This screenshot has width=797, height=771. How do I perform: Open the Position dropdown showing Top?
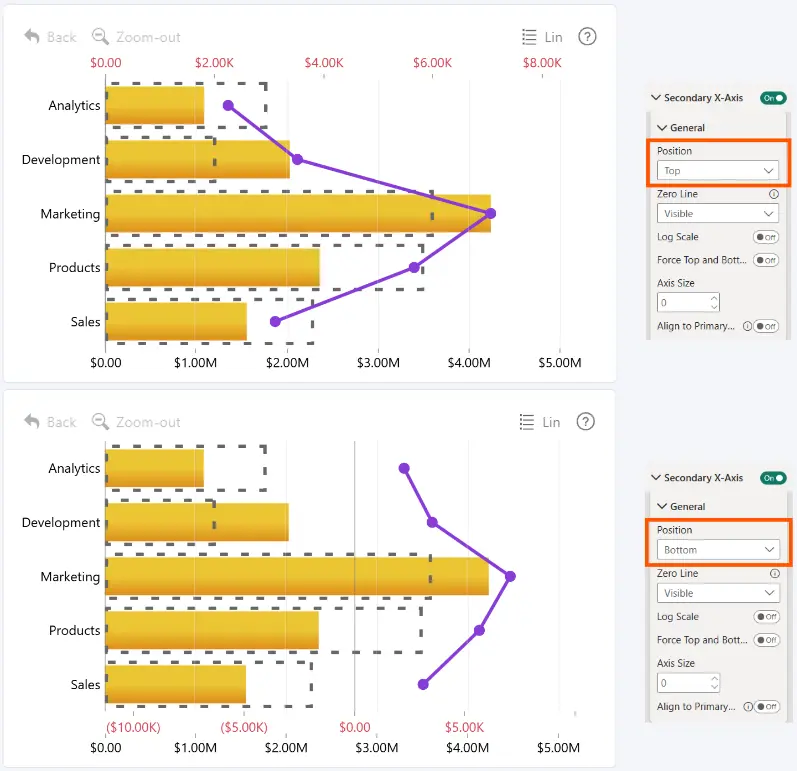point(717,171)
